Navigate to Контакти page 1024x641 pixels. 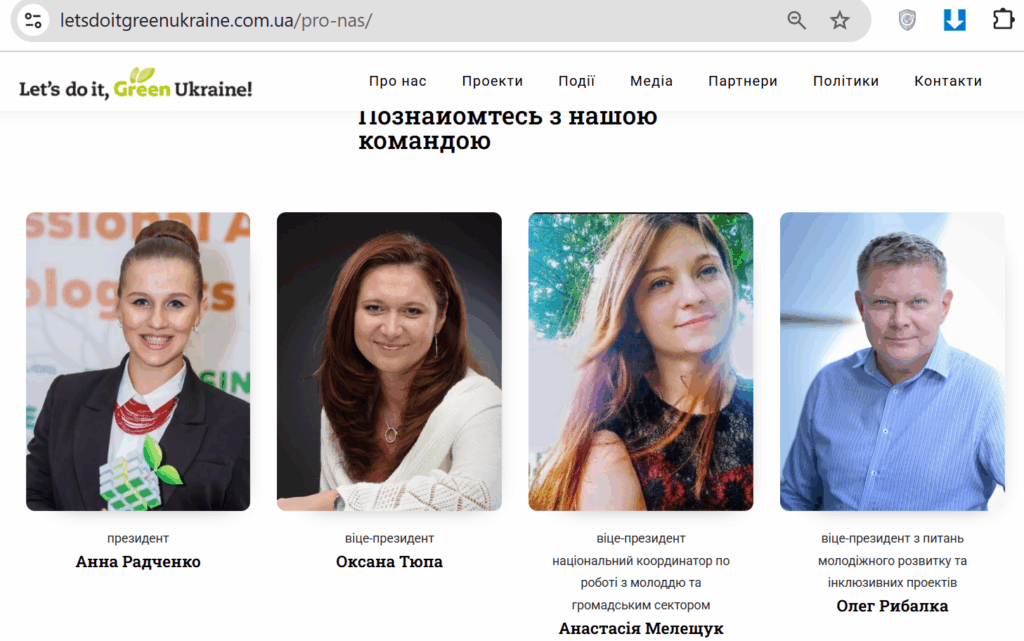948,81
